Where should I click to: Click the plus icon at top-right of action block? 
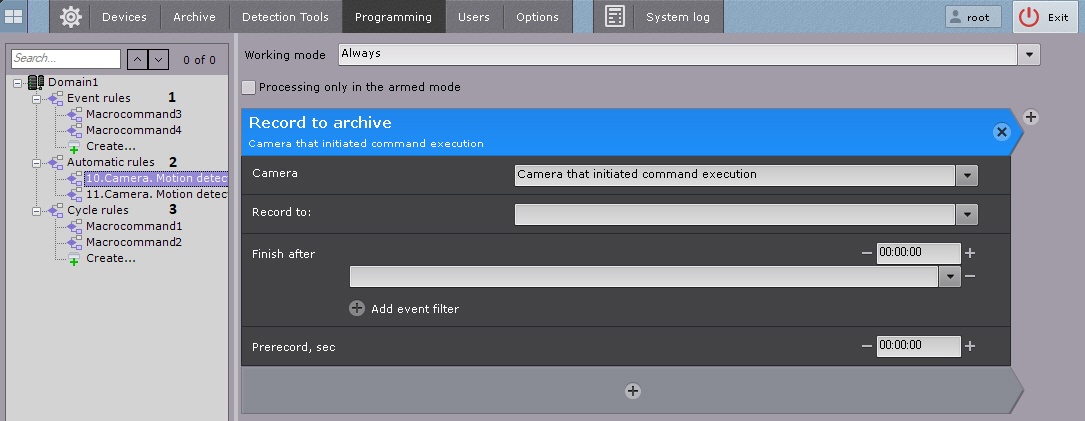tap(1031, 117)
